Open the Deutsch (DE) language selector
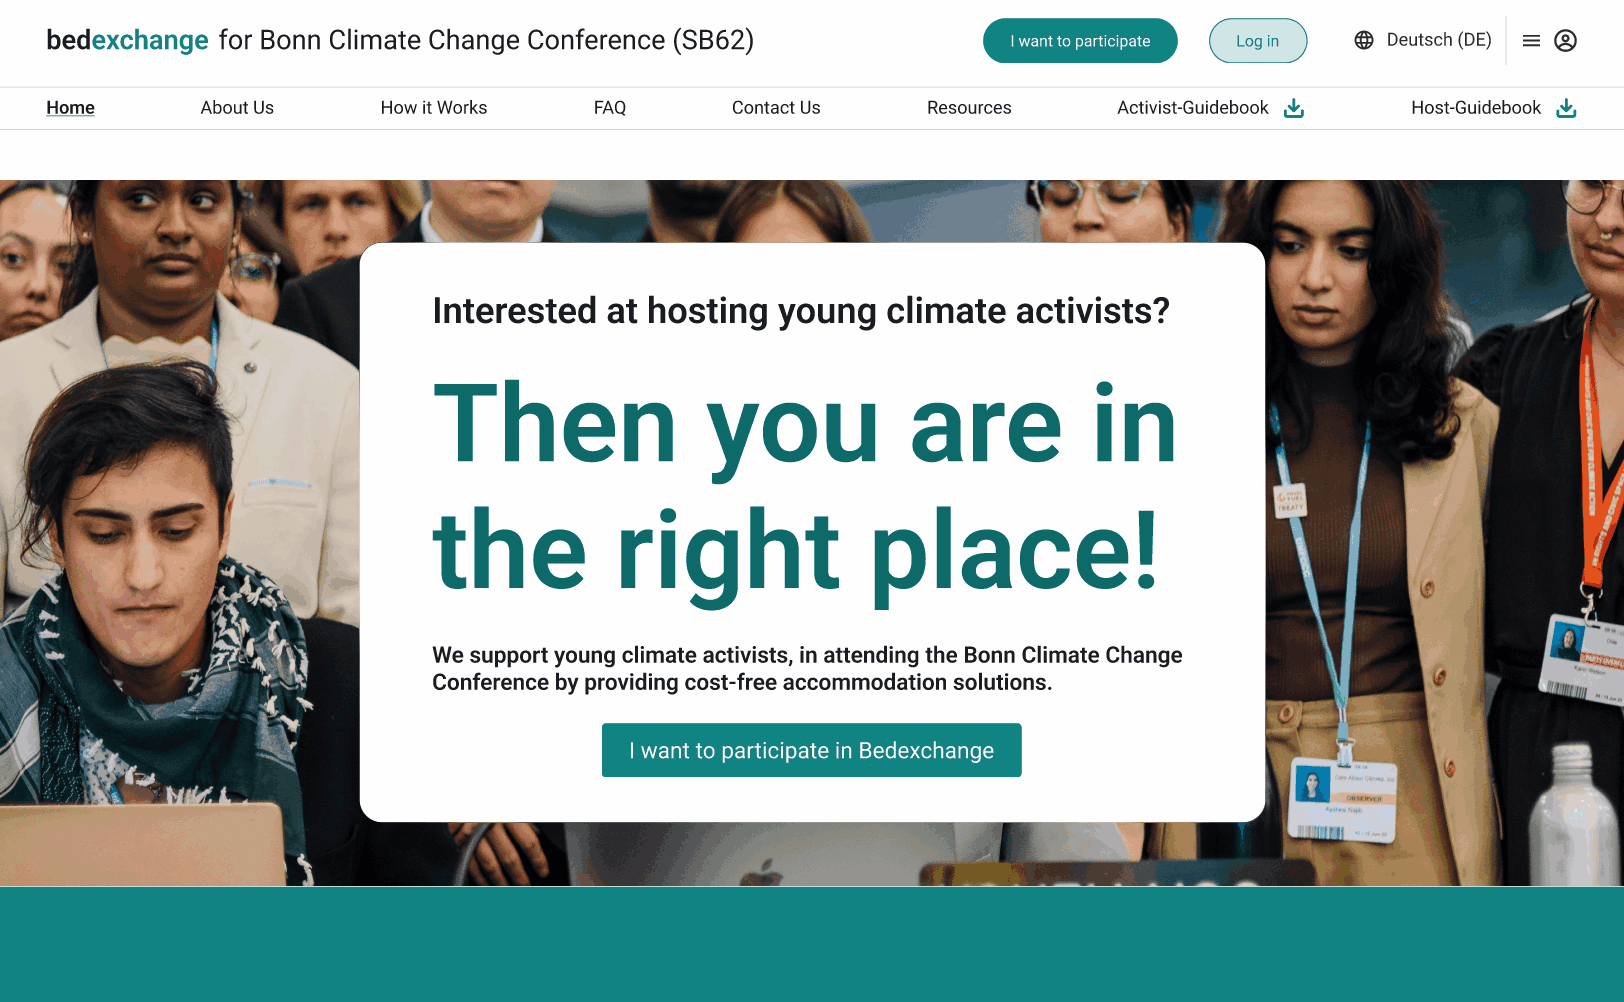1624x1002 pixels. coord(1423,40)
